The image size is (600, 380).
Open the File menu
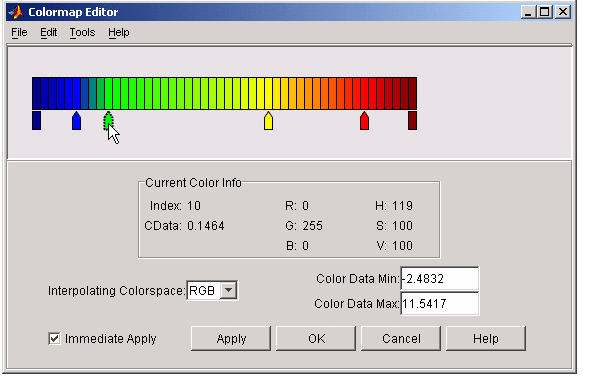[19, 33]
